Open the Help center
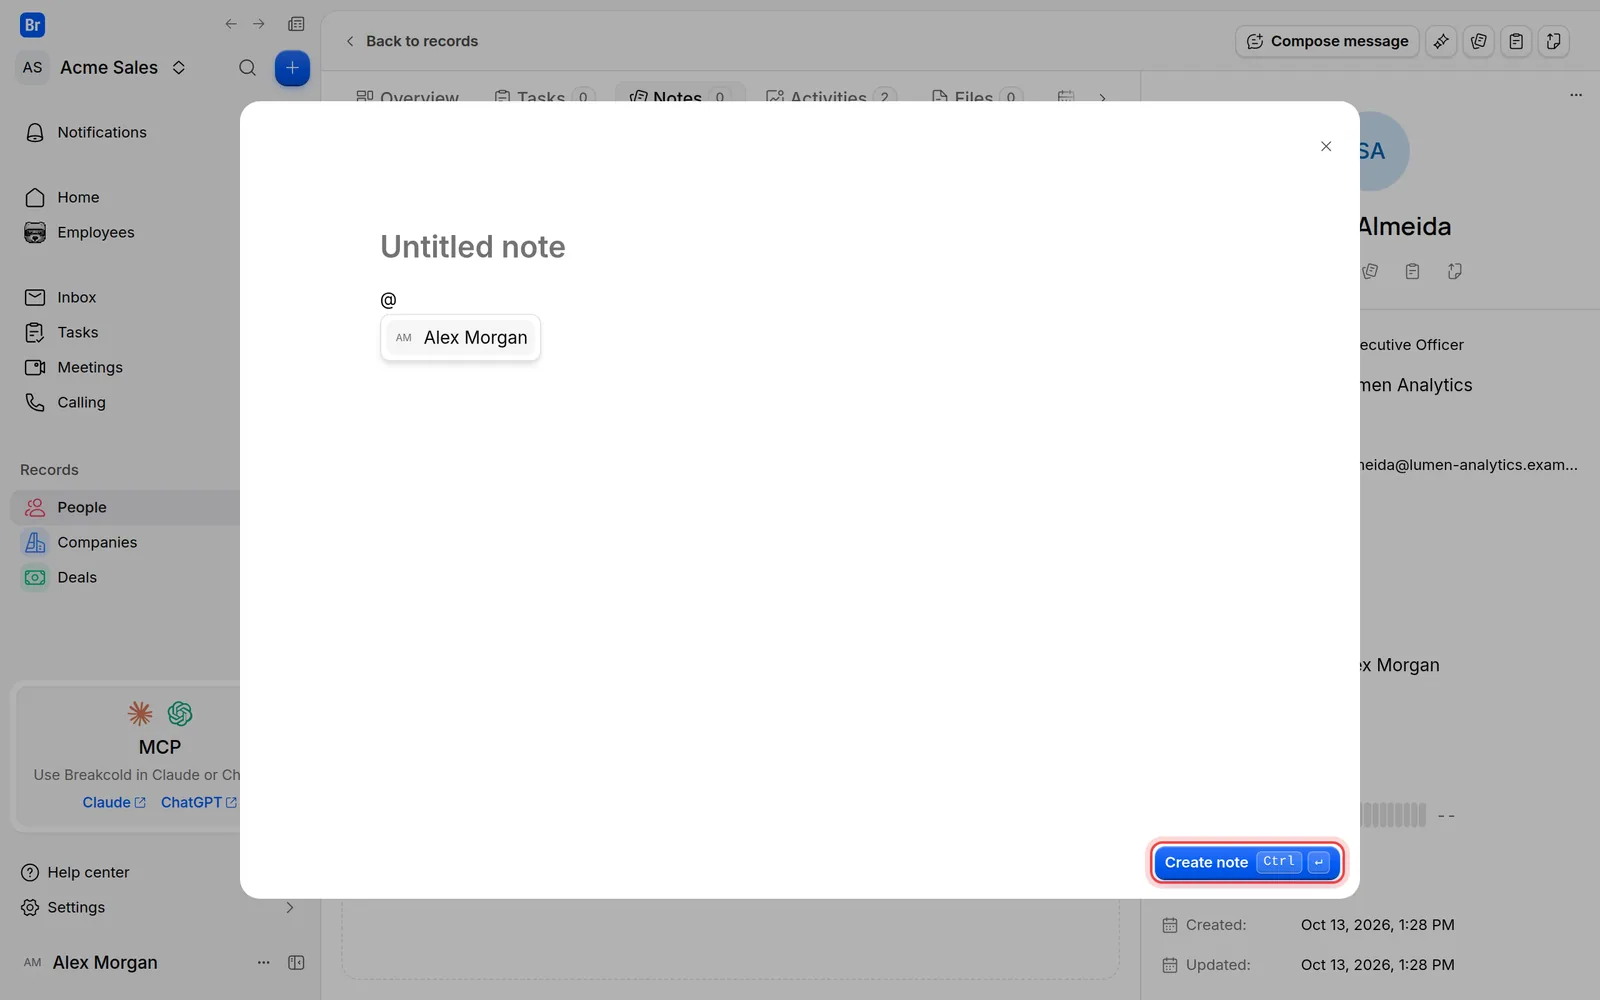 click(76, 872)
